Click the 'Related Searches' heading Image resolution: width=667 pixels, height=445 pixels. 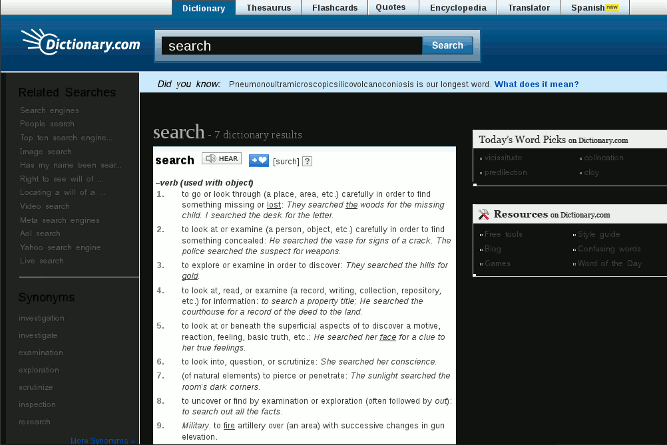pyautogui.click(x=67, y=92)
